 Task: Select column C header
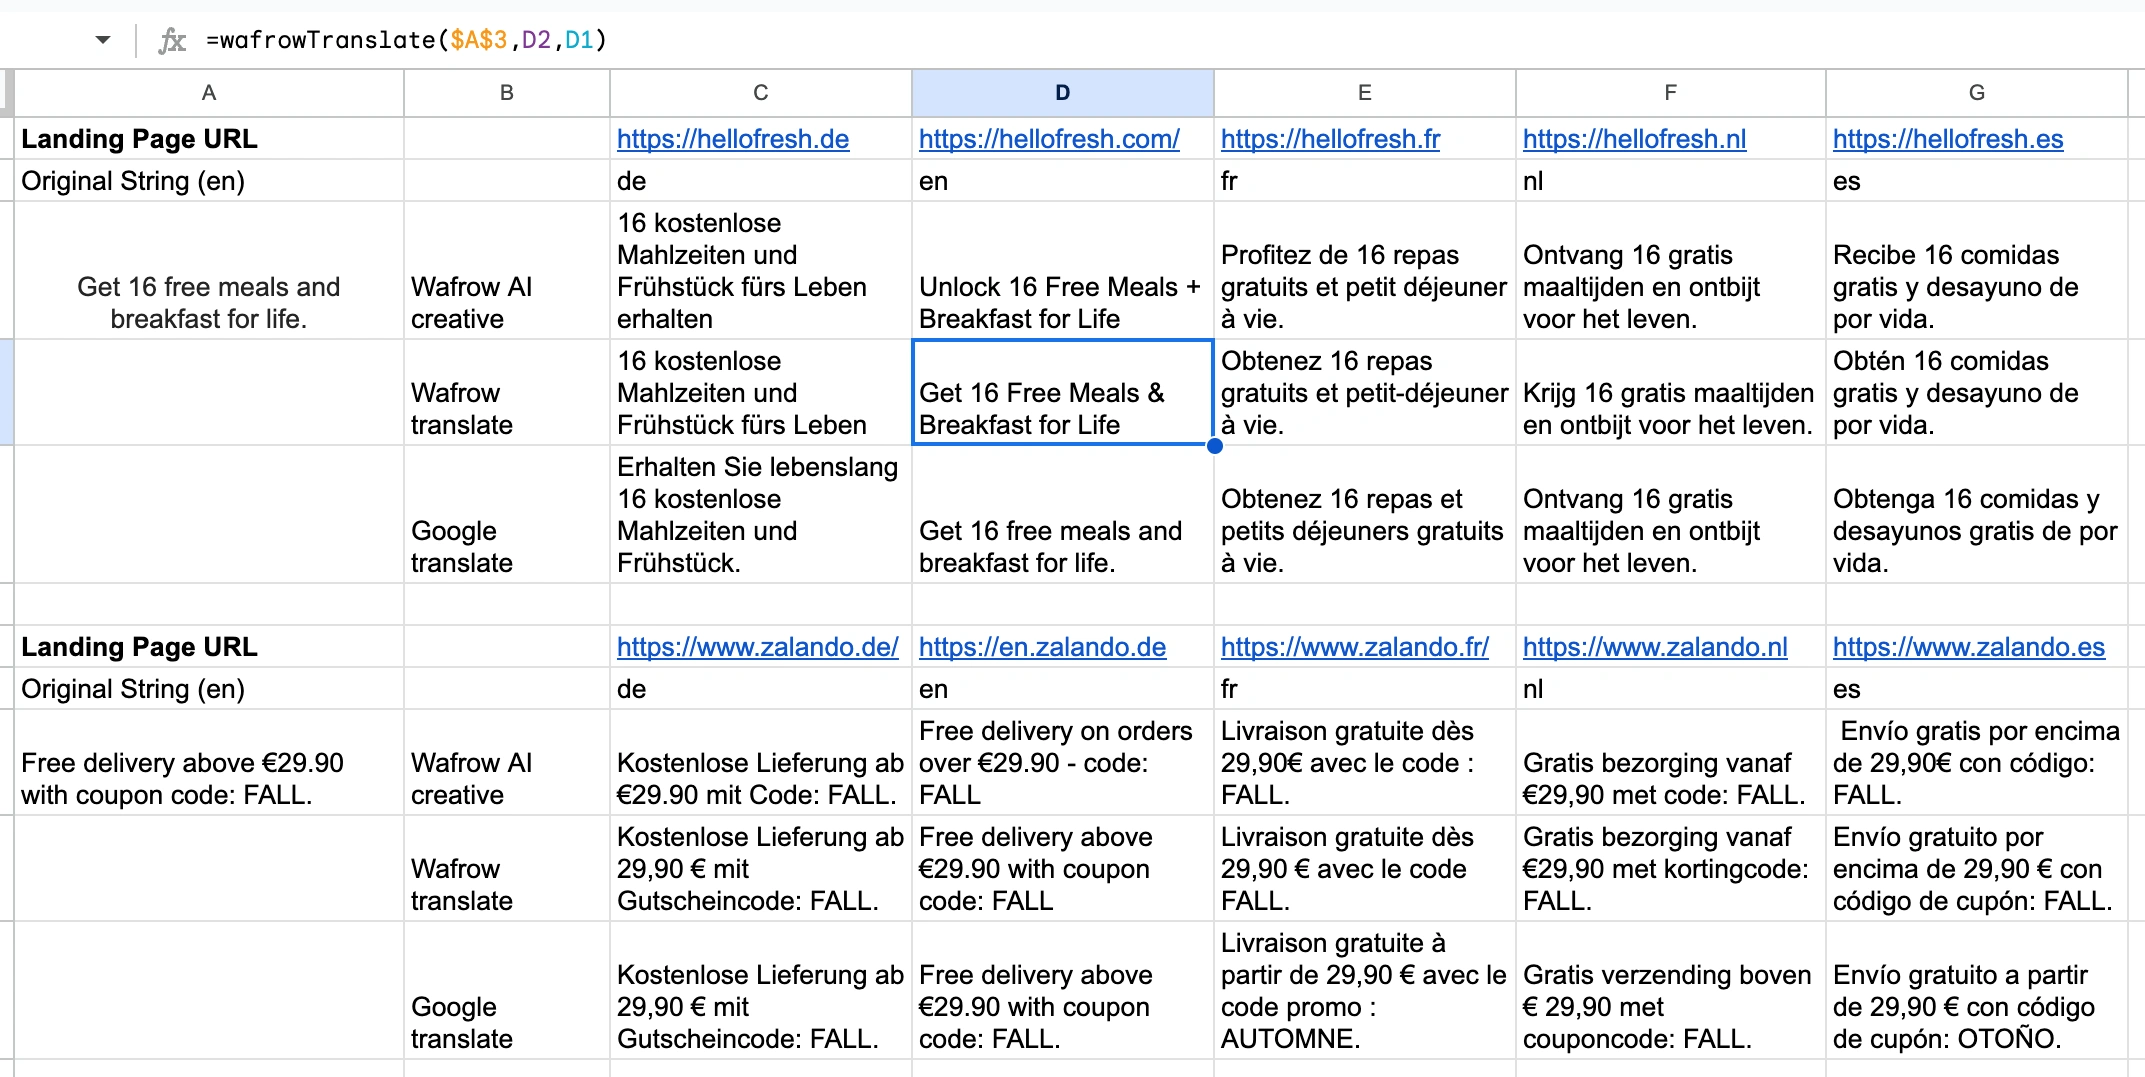tap(761, 93)
